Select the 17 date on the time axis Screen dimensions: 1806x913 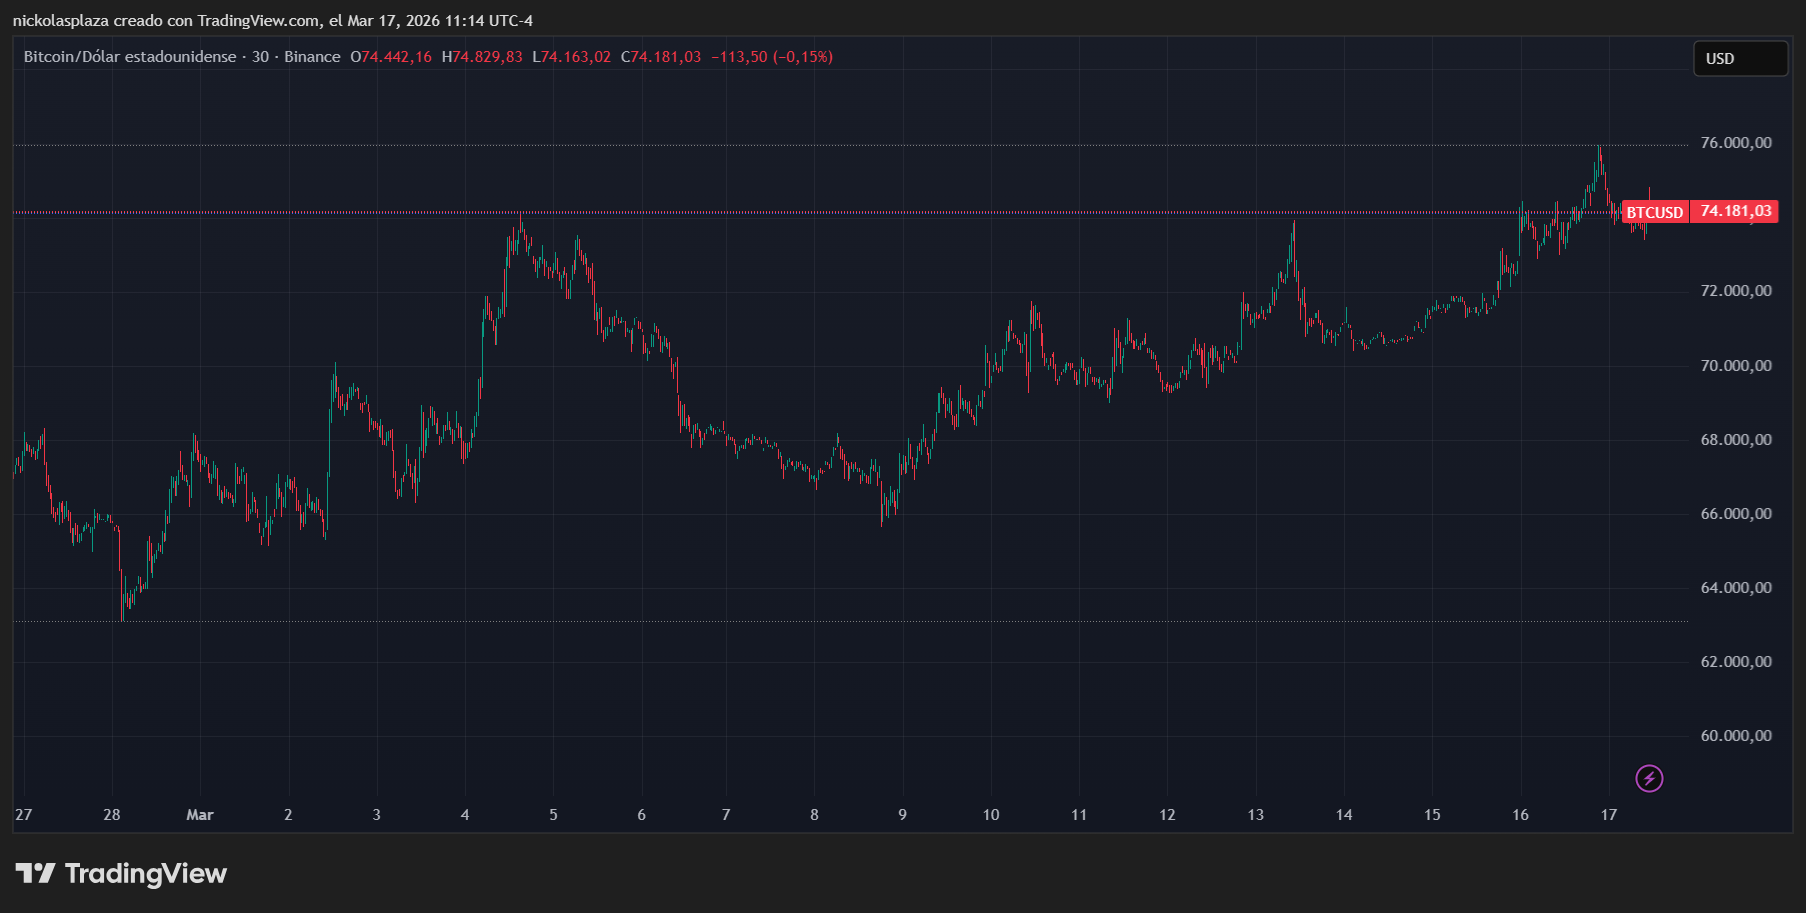point(1608,815)
